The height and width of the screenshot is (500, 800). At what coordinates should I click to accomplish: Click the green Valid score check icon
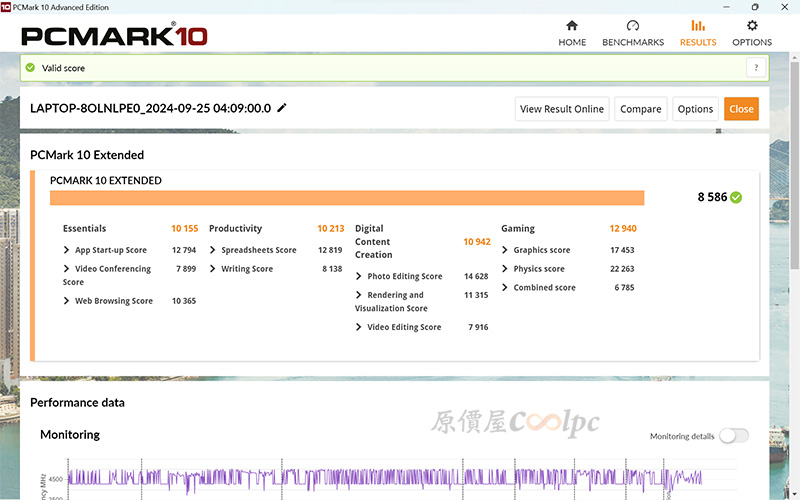point(31,67)
